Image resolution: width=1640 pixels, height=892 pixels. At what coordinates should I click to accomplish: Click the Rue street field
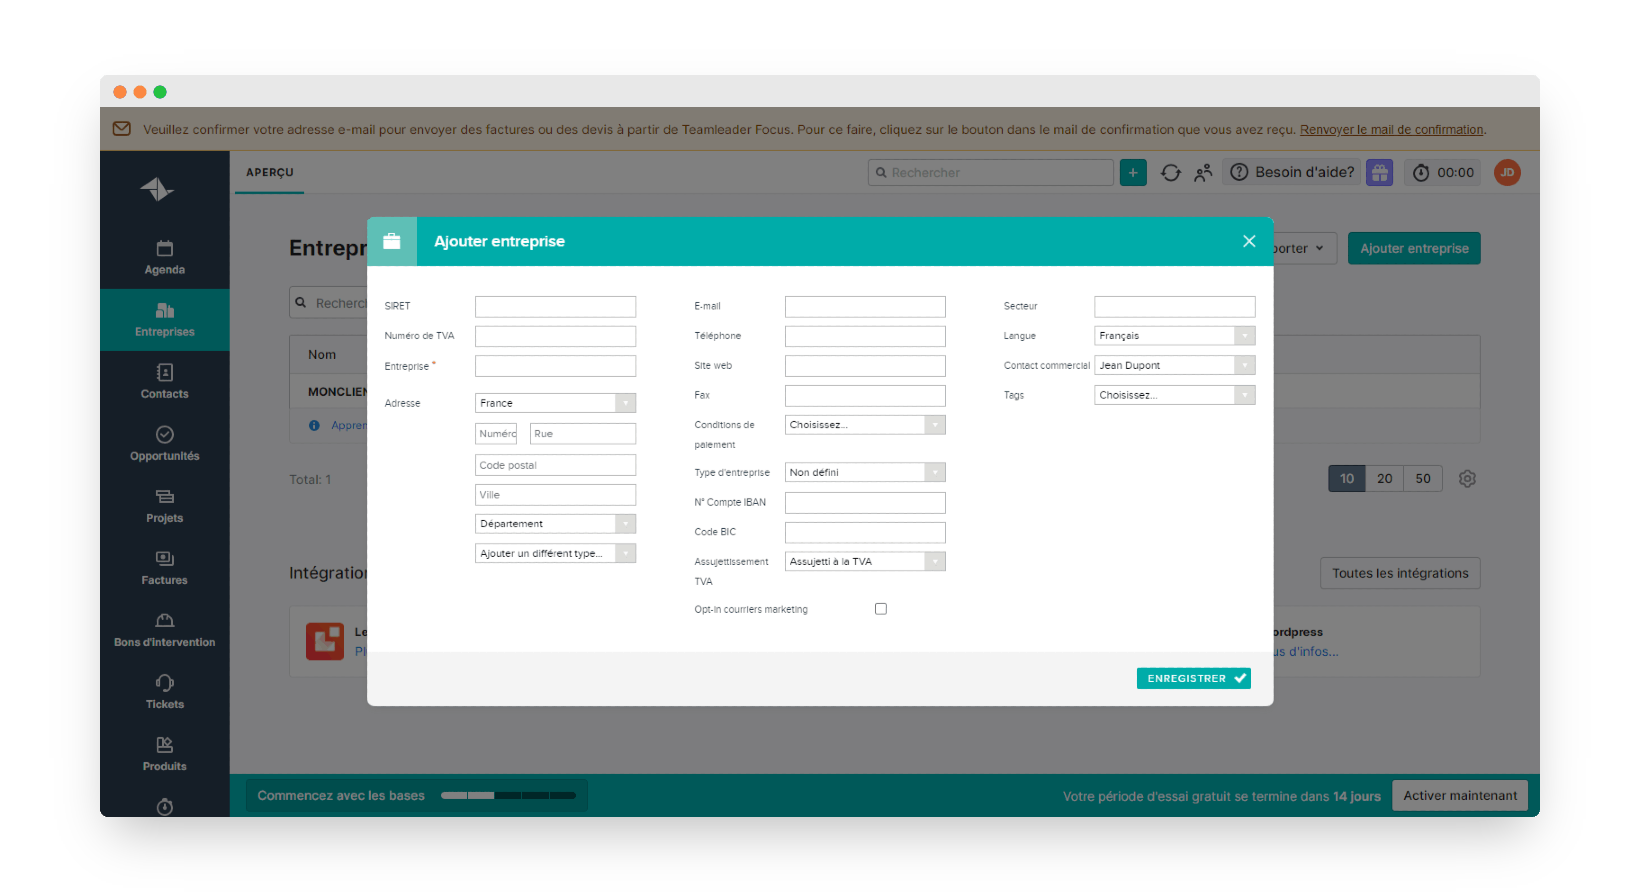583,434
